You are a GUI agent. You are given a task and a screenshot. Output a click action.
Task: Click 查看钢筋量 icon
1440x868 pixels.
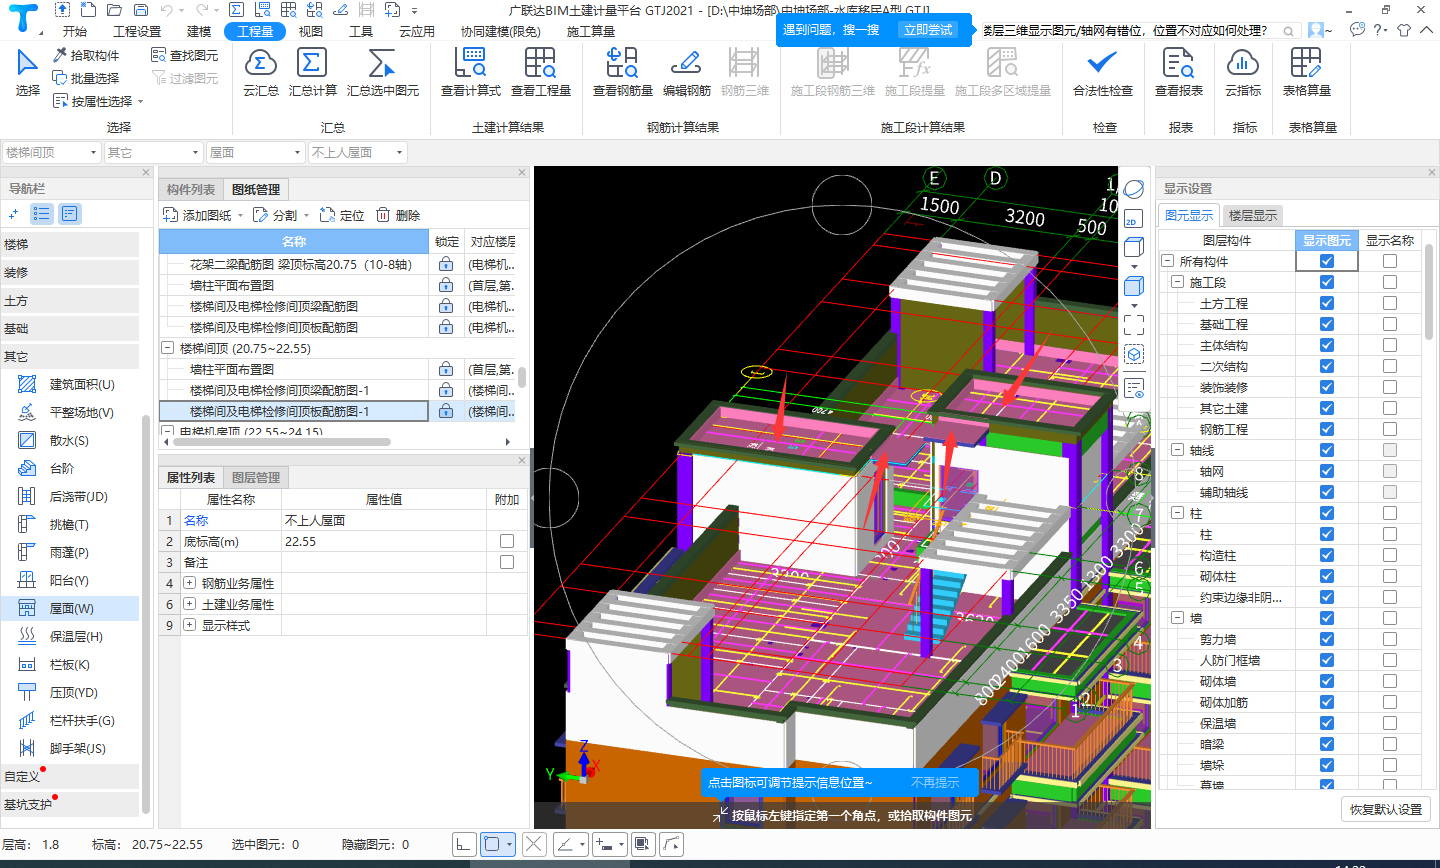pyautogui.click(x=622, y=63)
